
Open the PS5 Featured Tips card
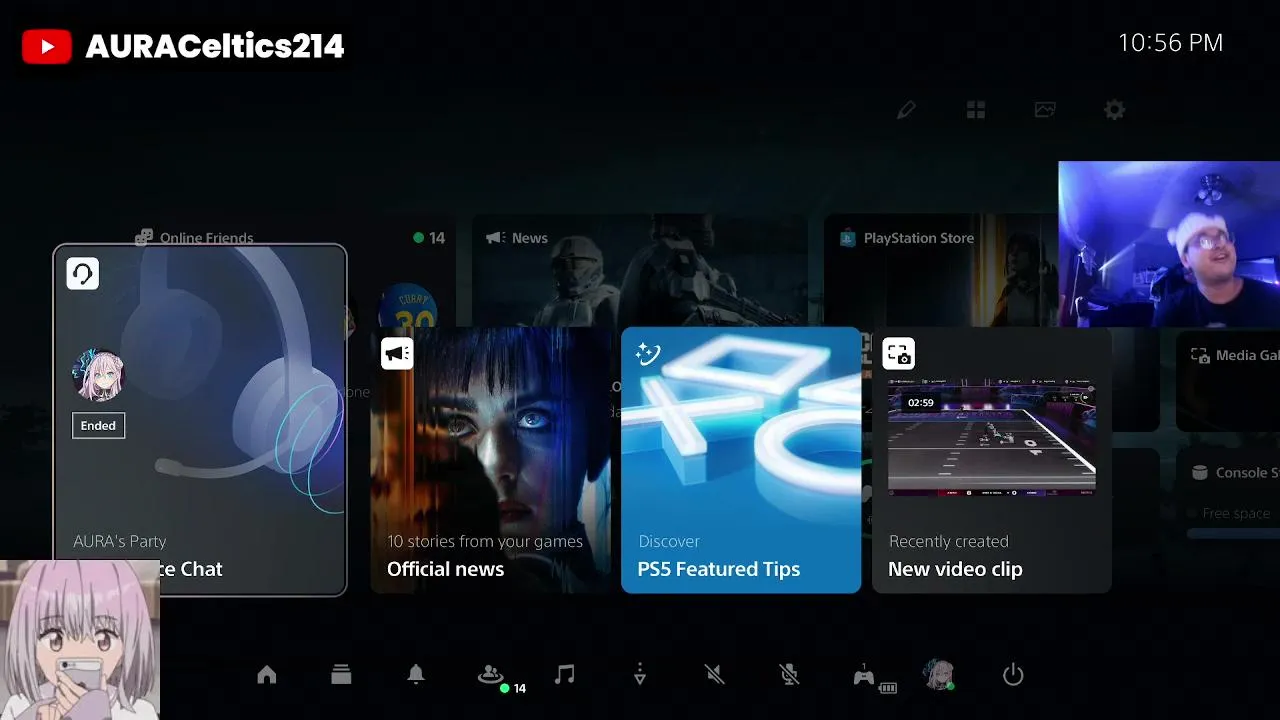click(741, 460)
